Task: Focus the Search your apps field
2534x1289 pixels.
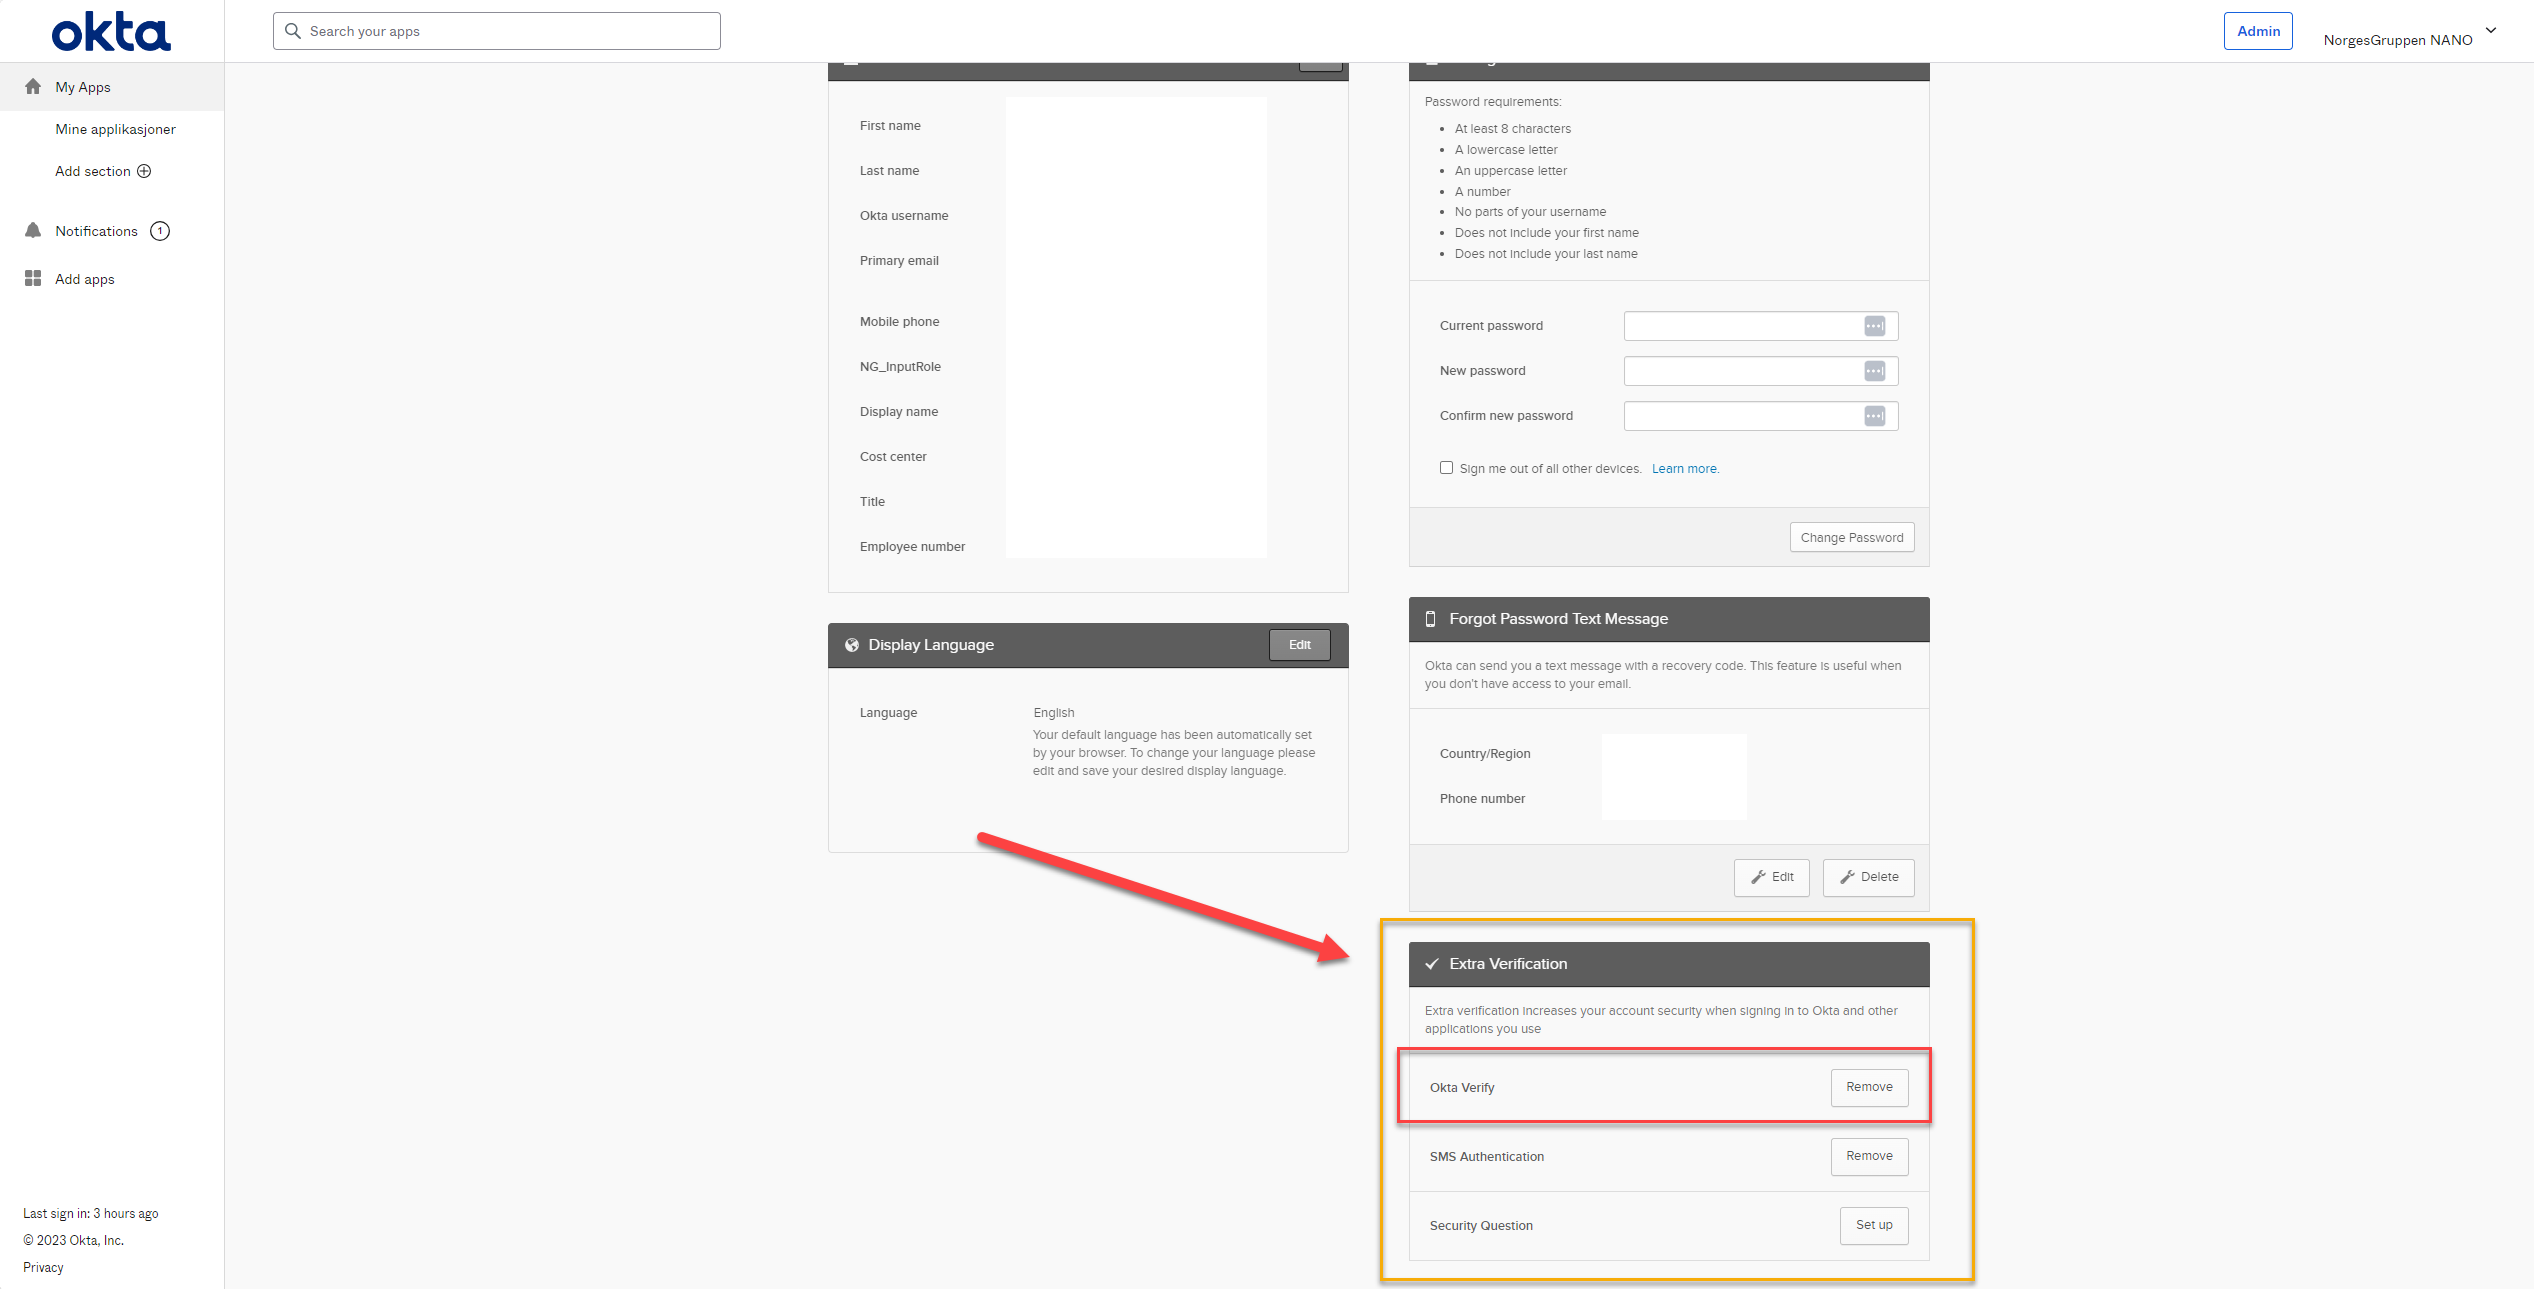Action: (x=496, y=31)
